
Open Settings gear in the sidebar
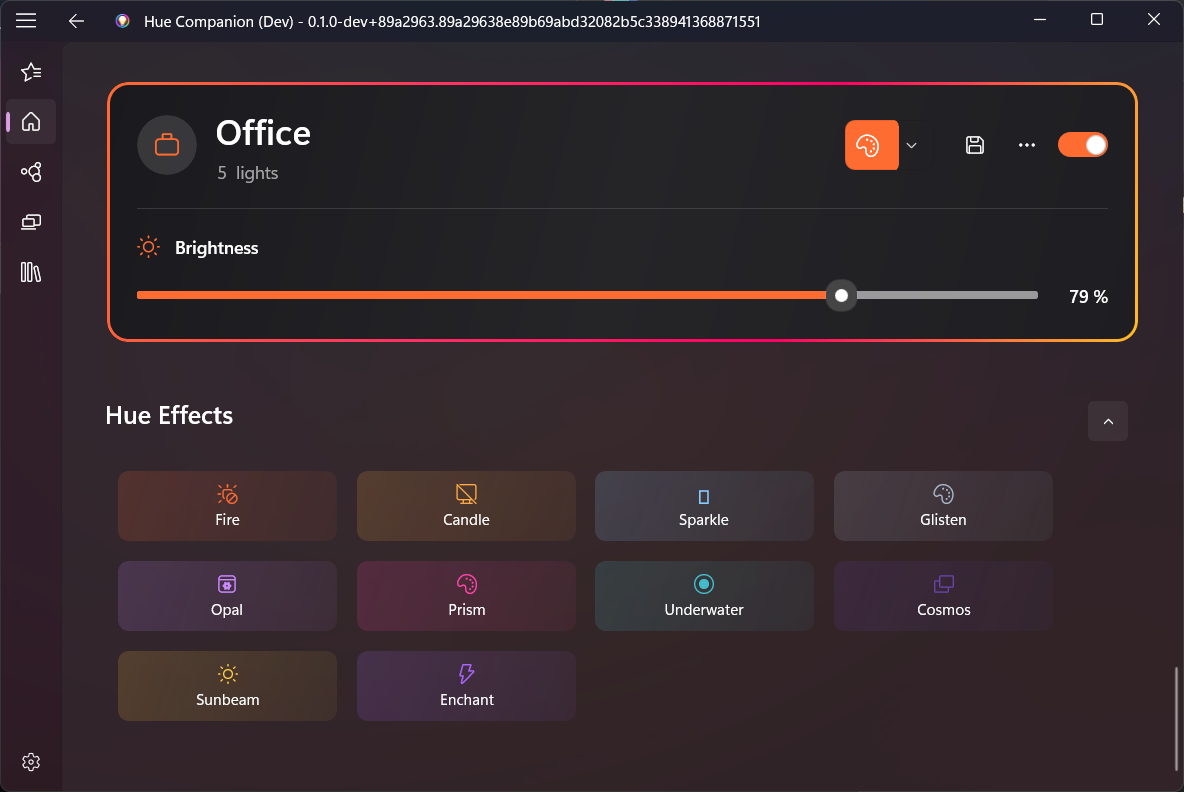[x=31, y=762]
